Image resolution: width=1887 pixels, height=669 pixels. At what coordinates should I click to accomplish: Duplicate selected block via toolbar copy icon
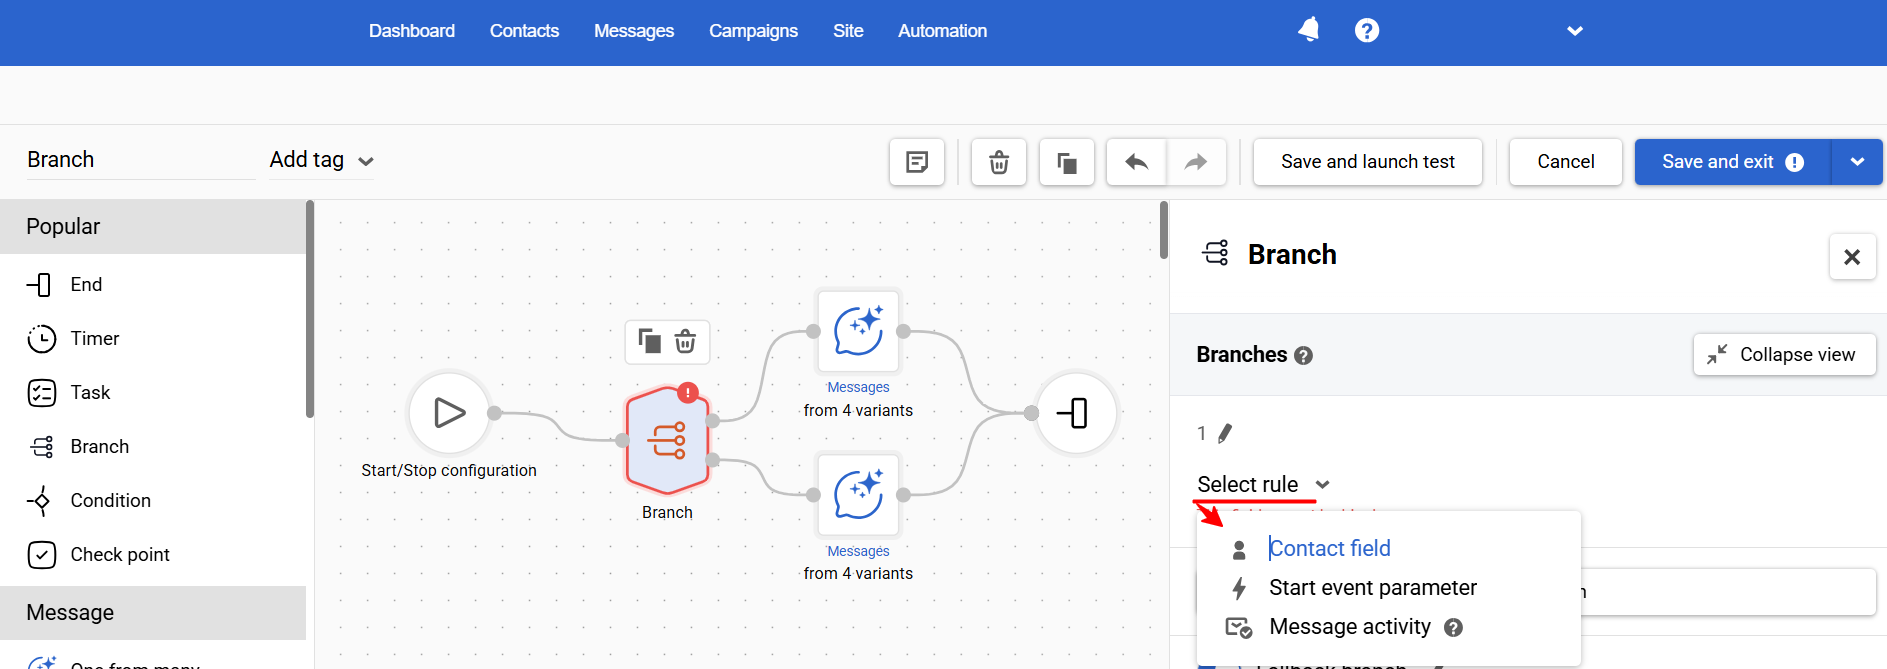(x=1067, y=162)
